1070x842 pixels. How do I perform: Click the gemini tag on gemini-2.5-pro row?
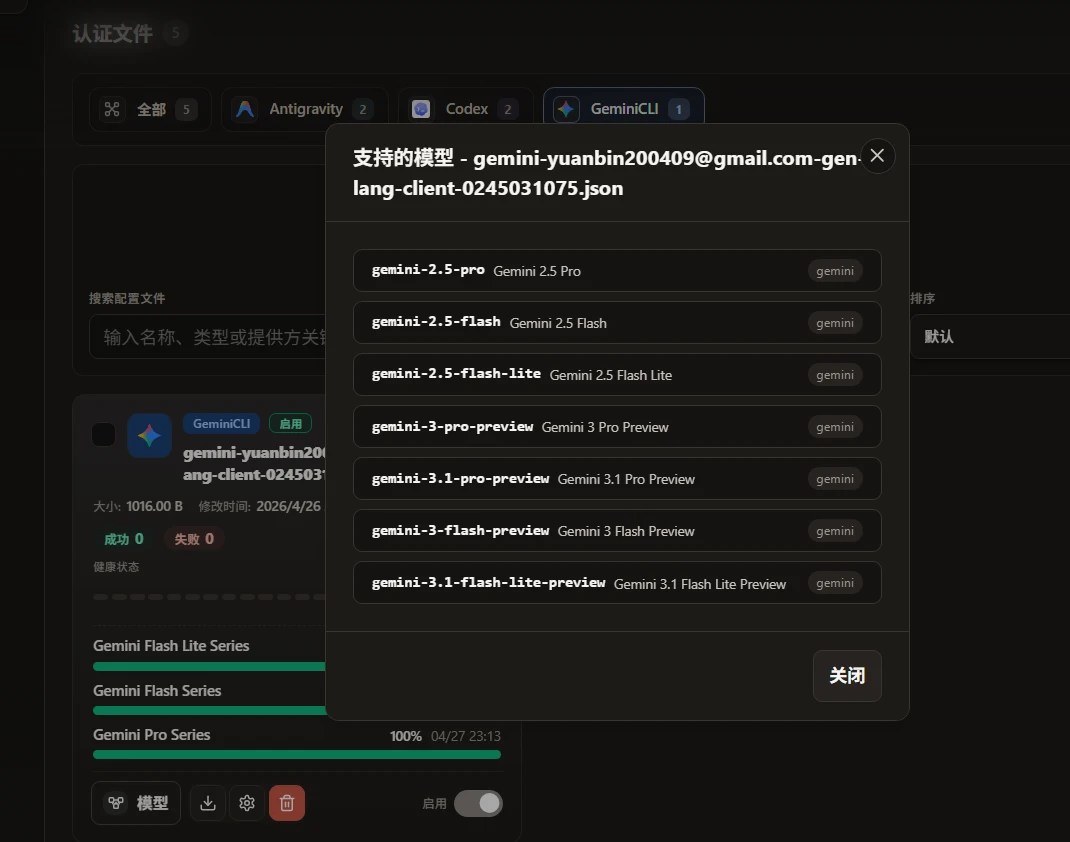coord(835,271)
